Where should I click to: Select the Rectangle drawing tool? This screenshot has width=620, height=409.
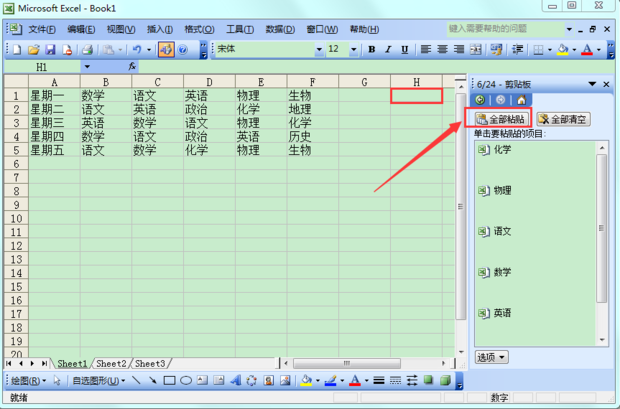(x=169, y=381)
